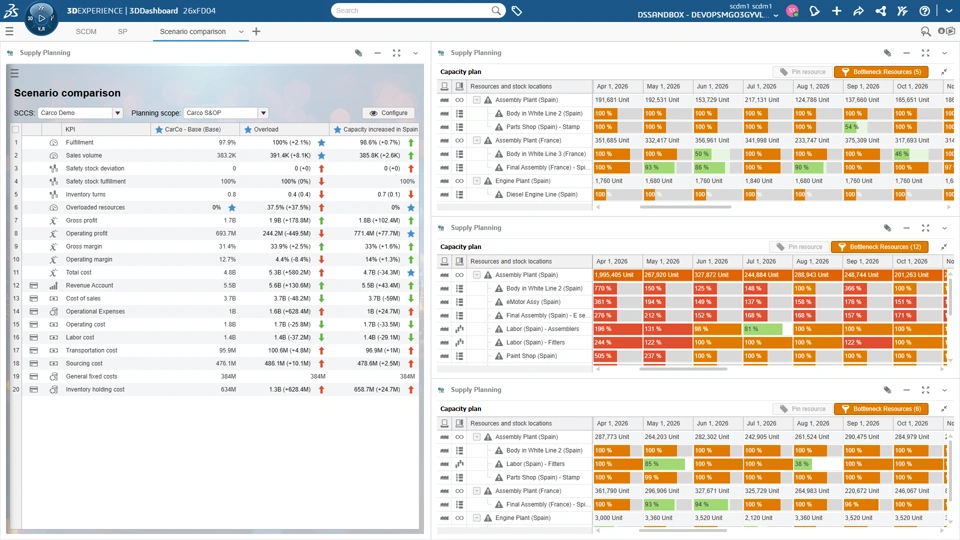Click Pin resource in top capacity plan

click(802, 72)
